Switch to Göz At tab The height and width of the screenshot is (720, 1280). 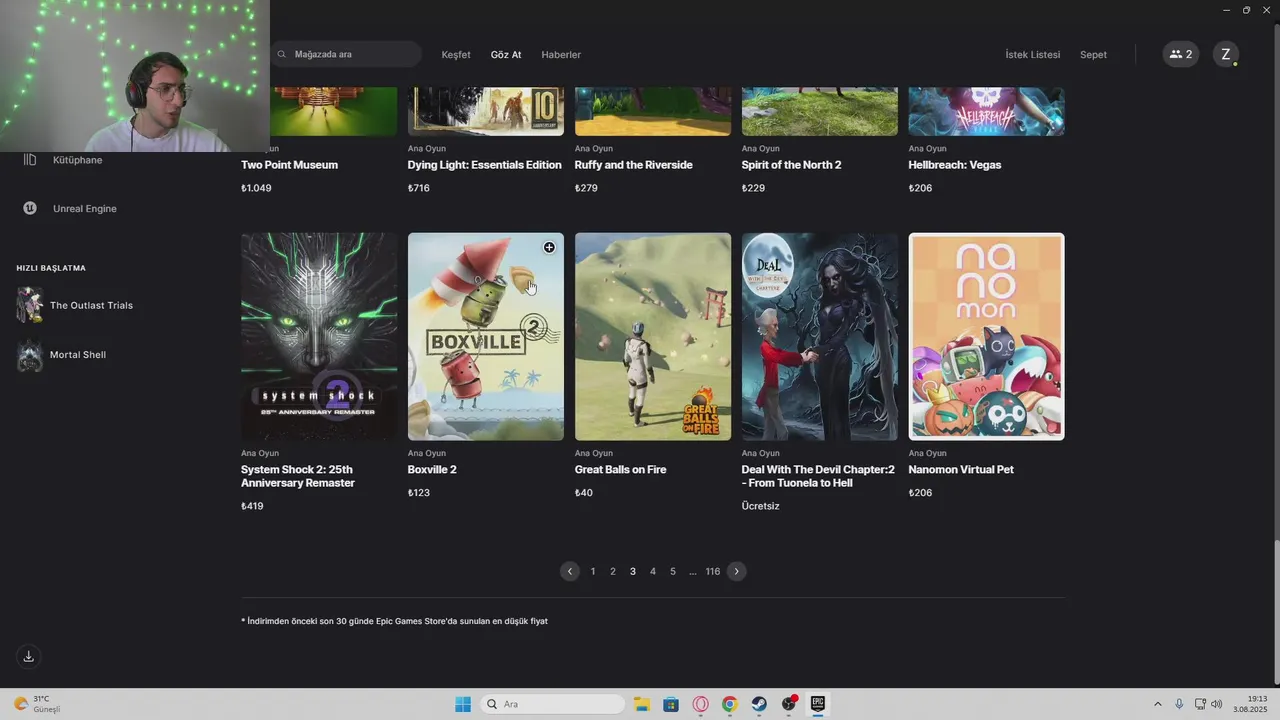click(506, 55)
